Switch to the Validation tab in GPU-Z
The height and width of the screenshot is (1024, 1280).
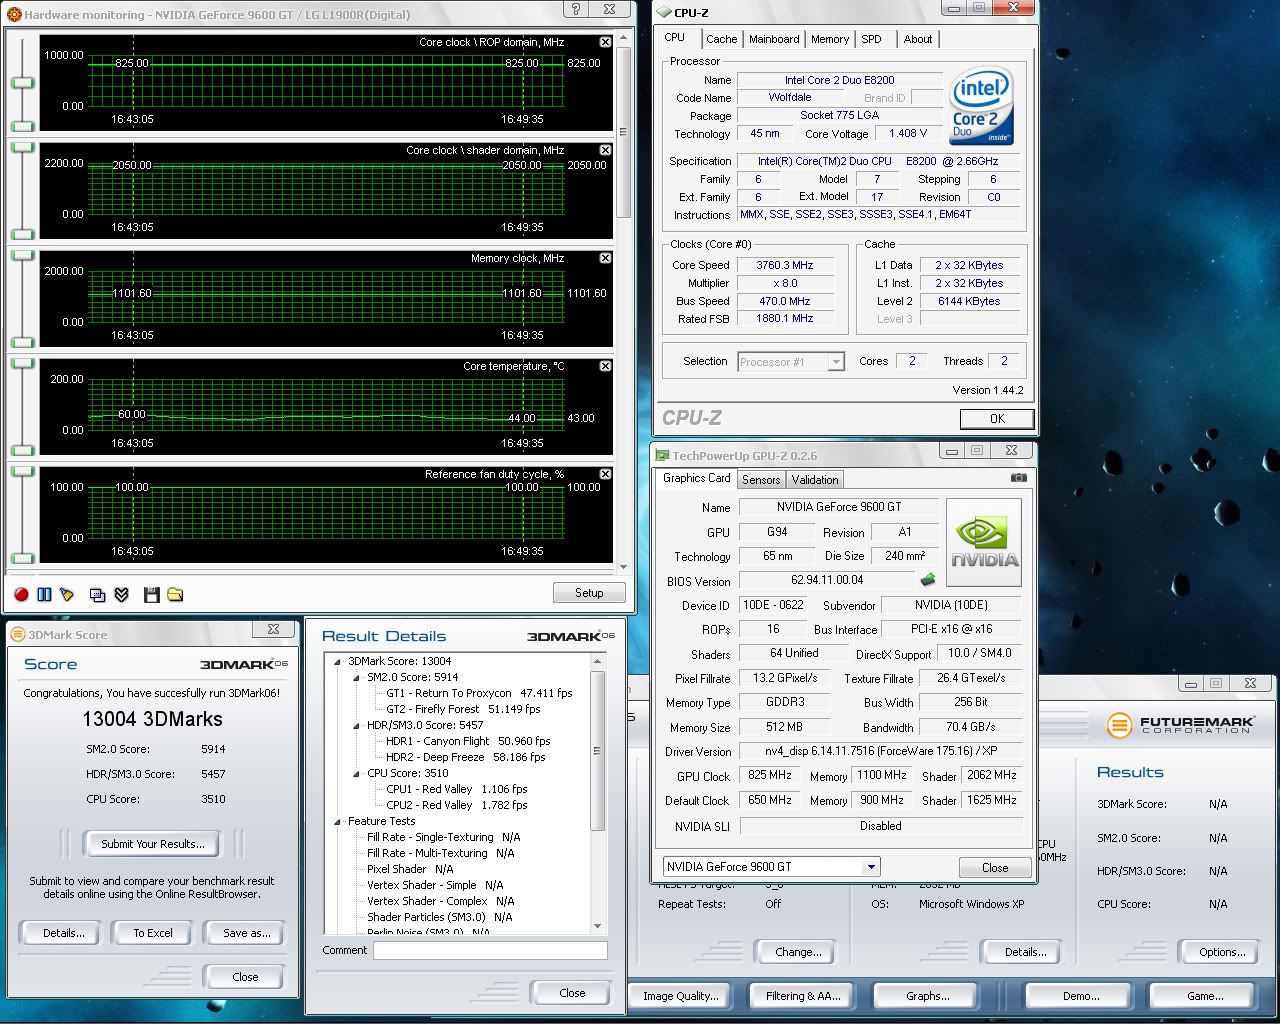click(x=815, y=480)
